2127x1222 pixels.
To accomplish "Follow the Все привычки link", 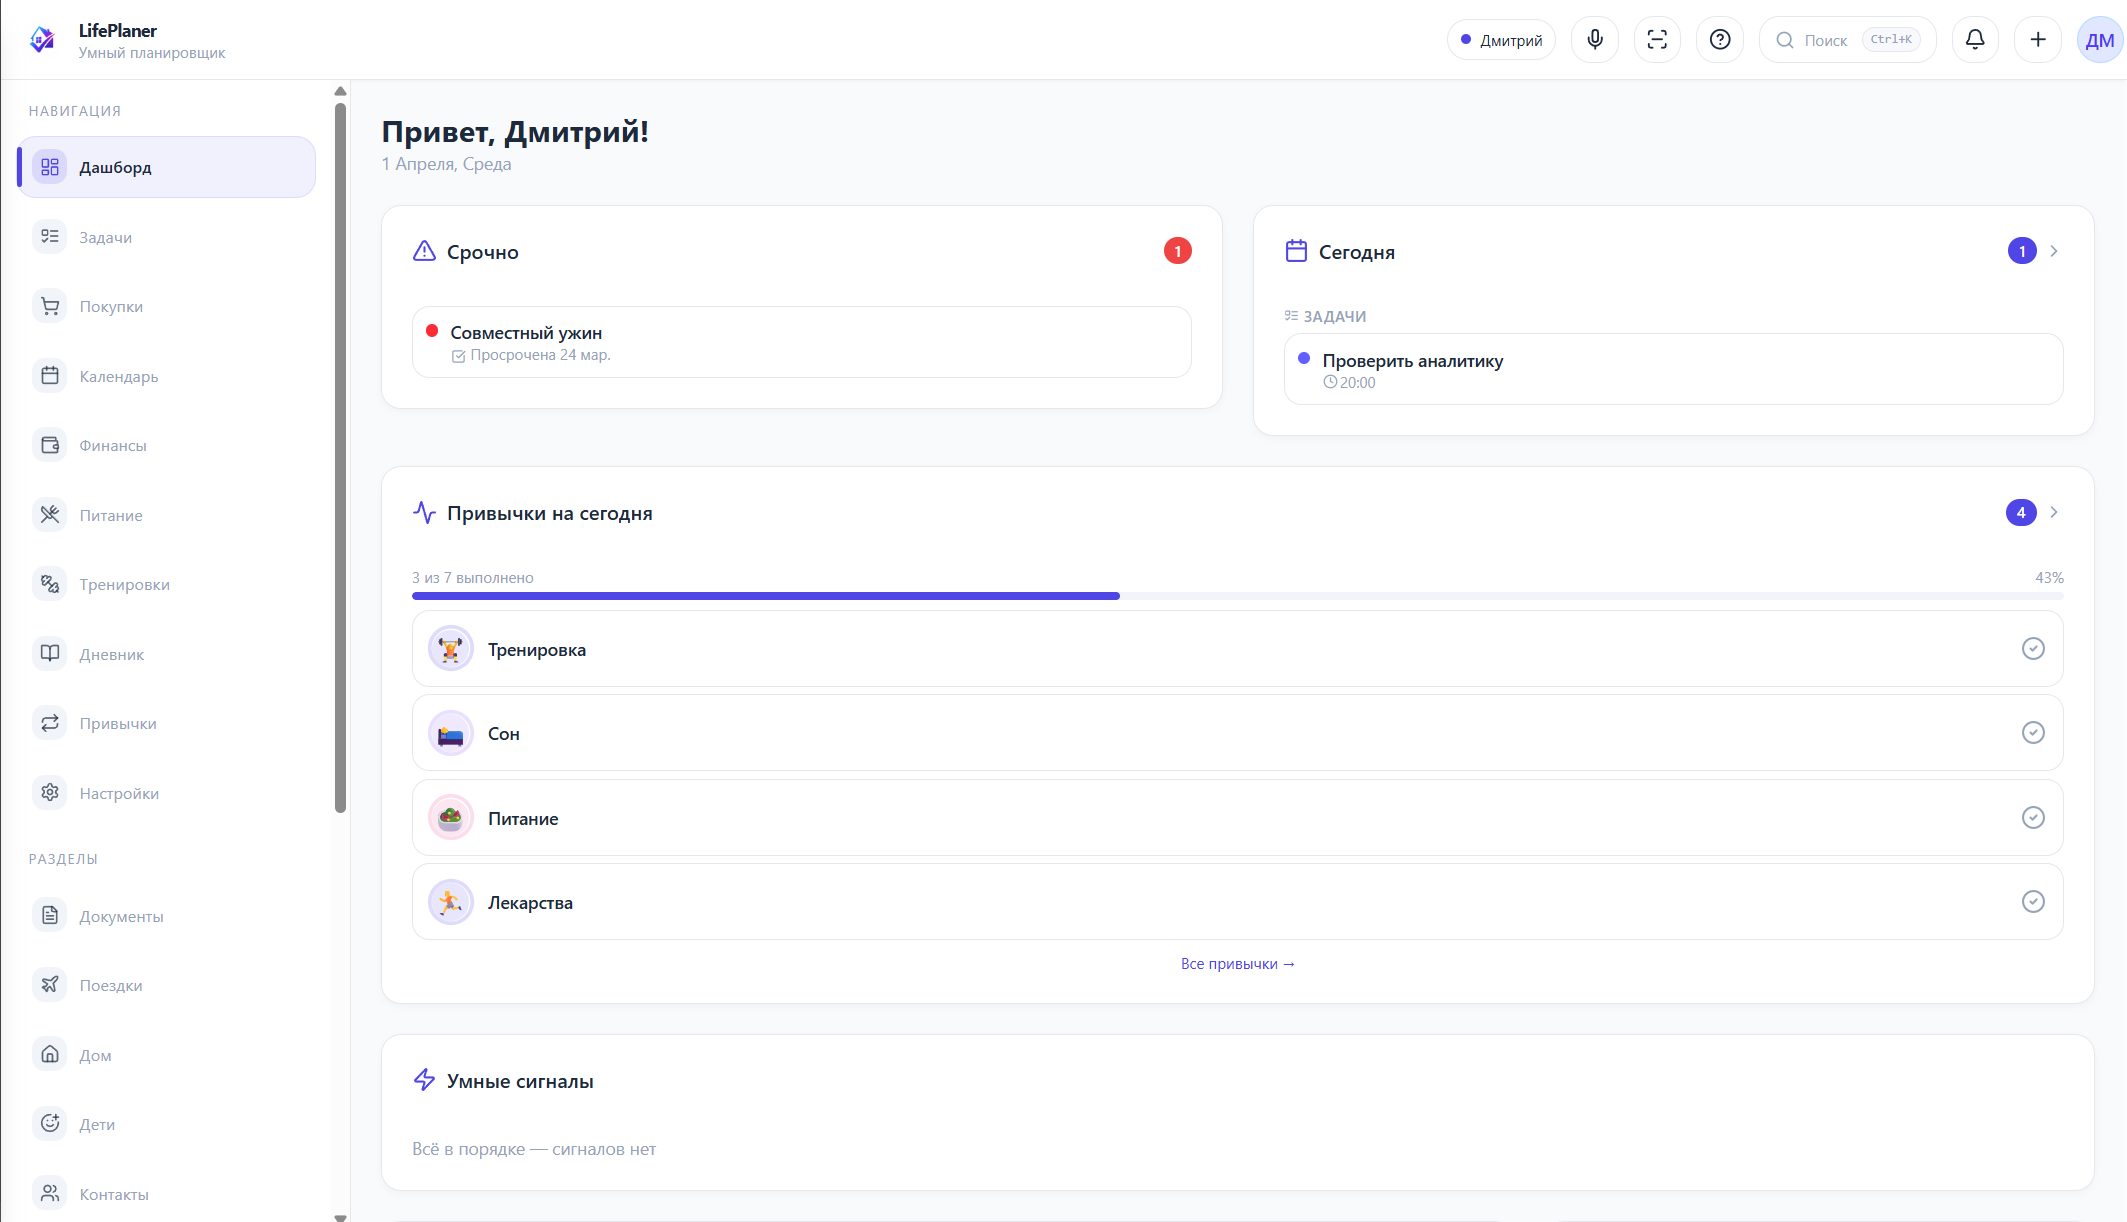I will tap(1237, 964).
